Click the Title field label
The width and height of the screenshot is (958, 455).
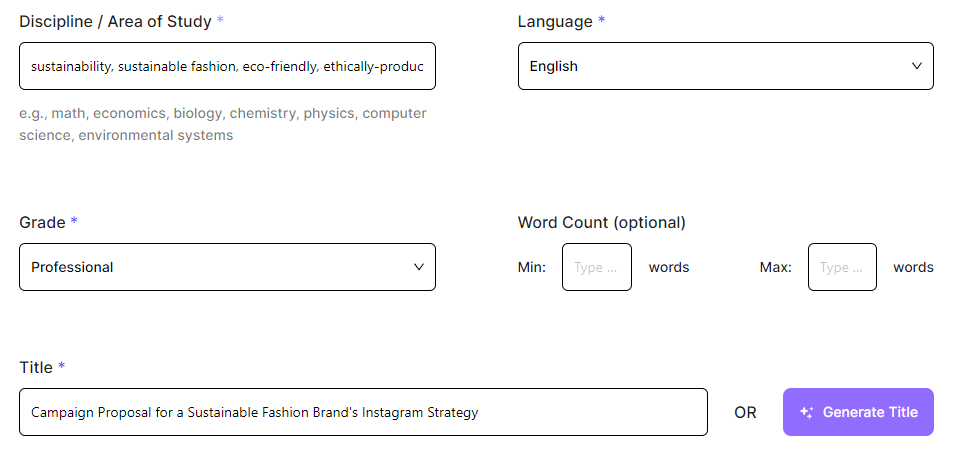[36, 367]
